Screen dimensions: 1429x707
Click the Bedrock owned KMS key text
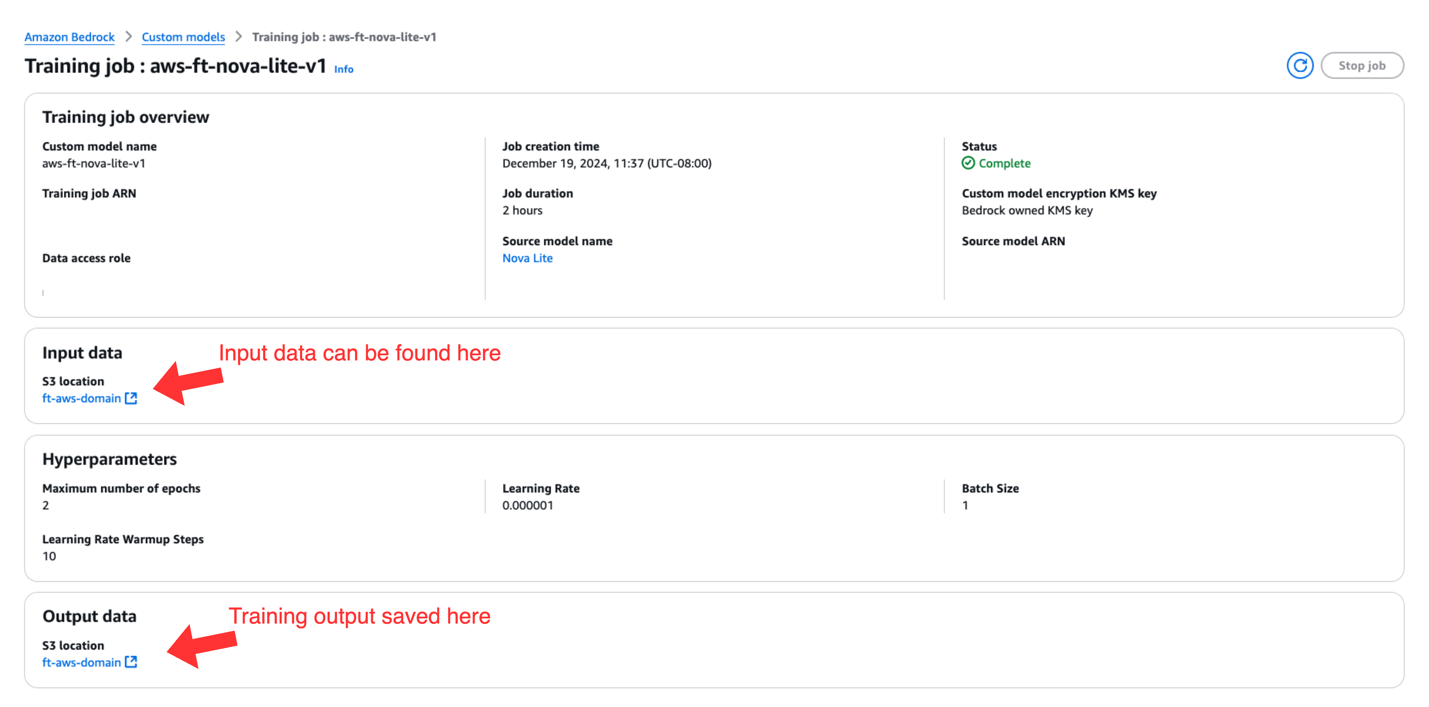coord(1027,211)
